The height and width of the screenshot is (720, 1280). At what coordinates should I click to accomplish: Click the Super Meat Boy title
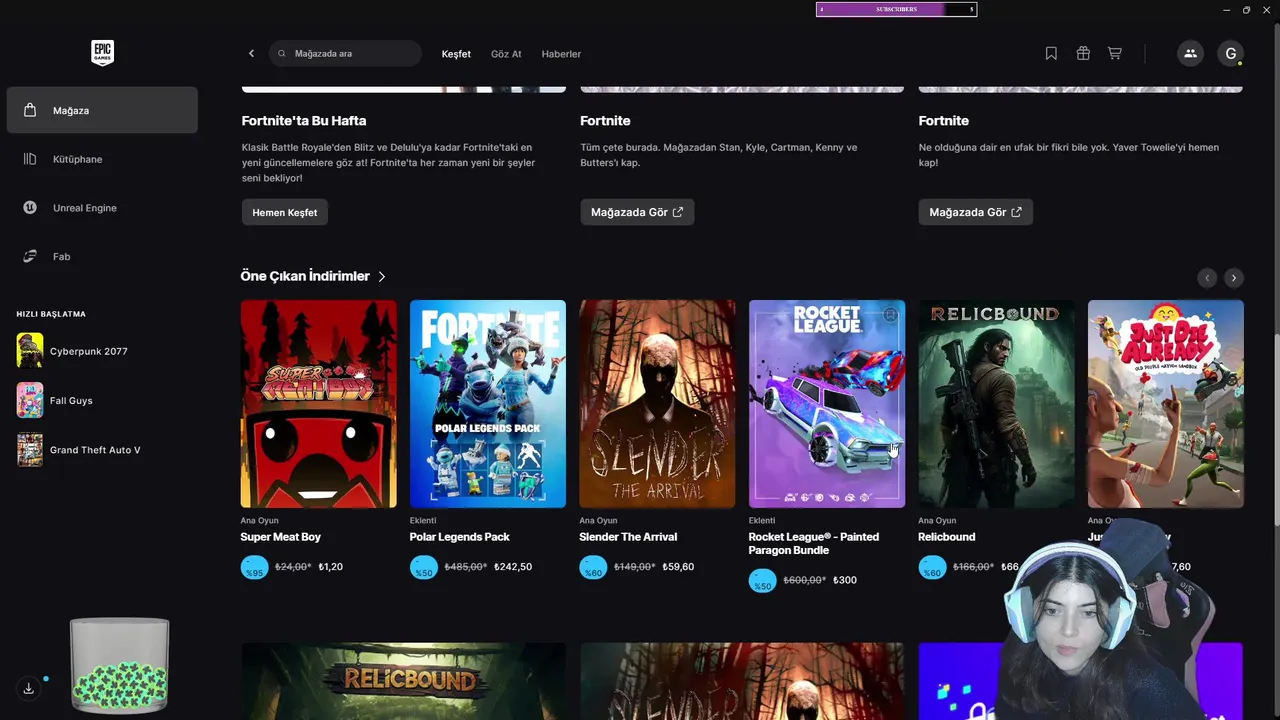pyautogui.click(x=280, y=537)
